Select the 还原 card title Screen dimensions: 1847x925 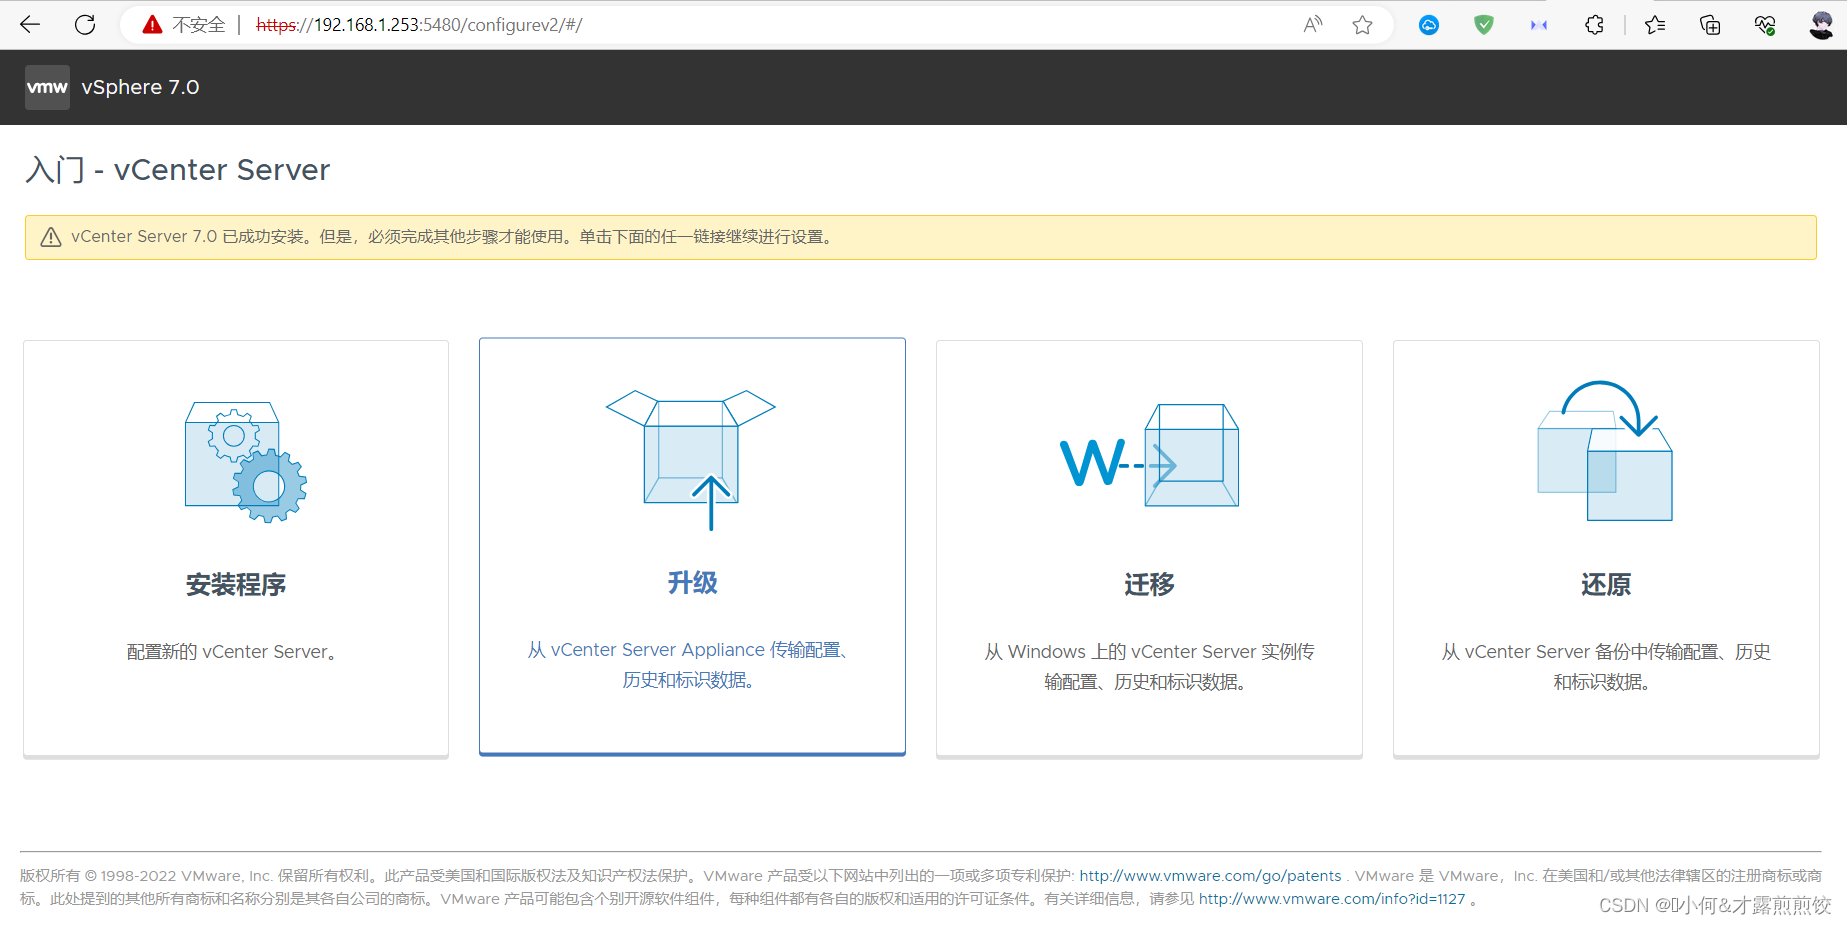point(1606,585)
